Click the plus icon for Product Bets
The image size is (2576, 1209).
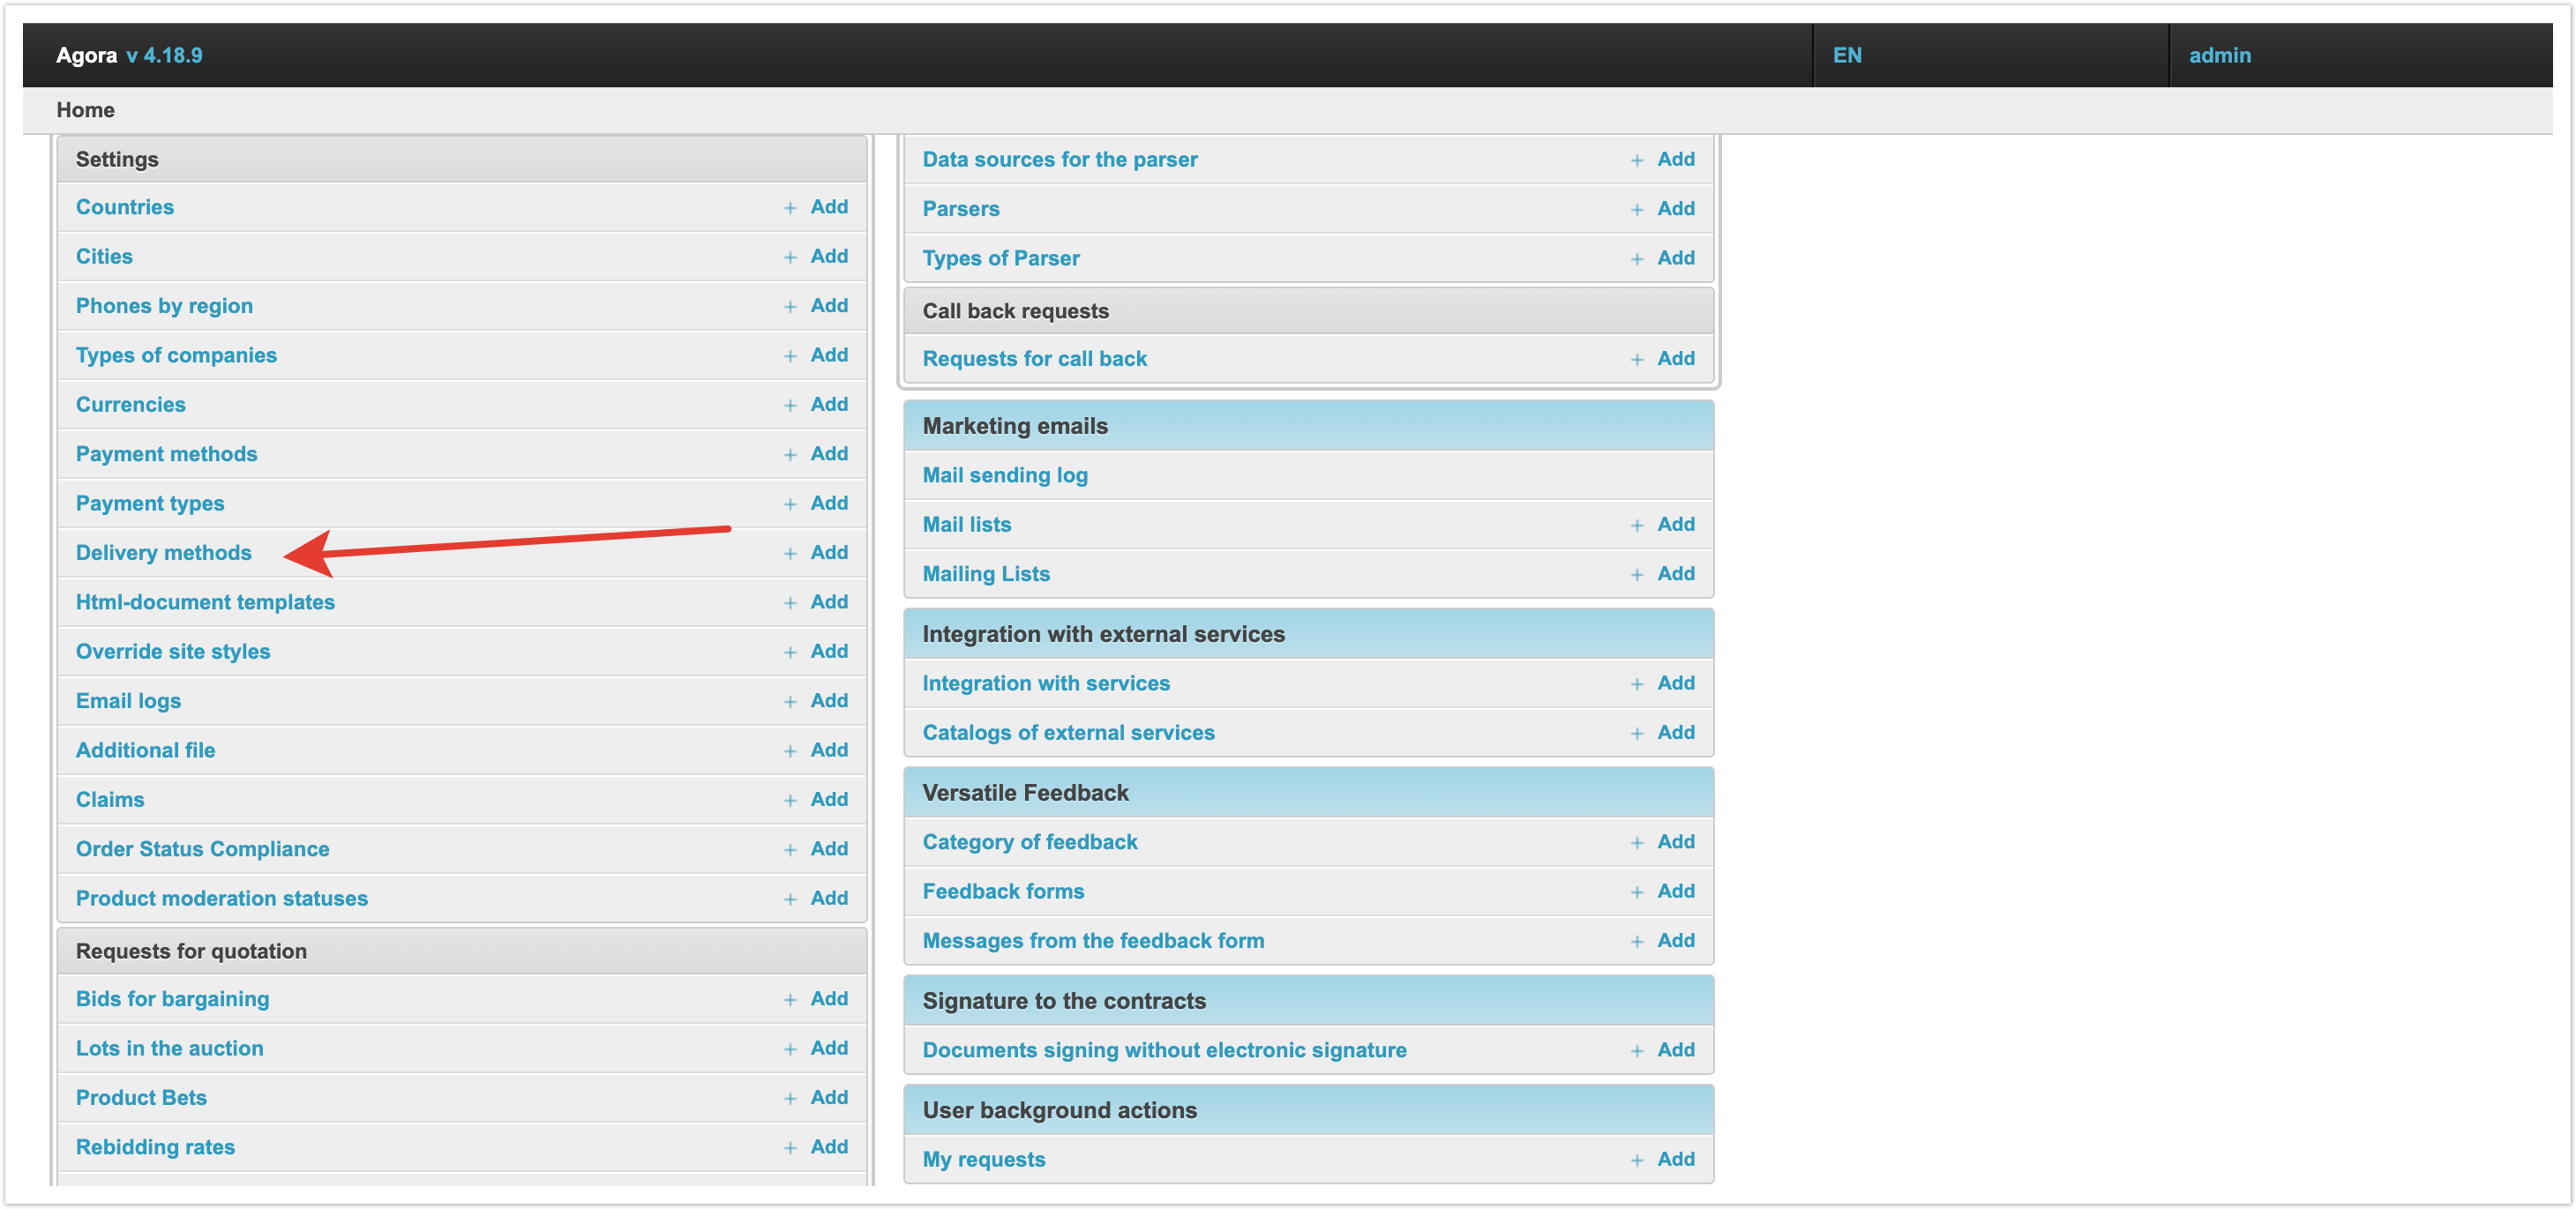pyautogui.click(x=790, y=1099)
